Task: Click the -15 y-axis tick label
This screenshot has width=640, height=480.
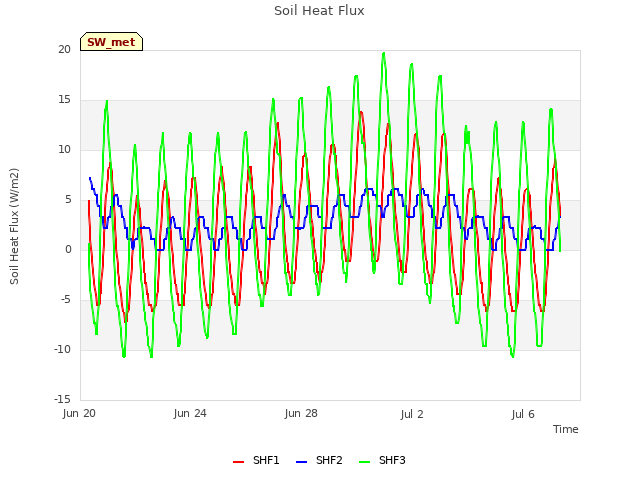Action: pos(63,399)
